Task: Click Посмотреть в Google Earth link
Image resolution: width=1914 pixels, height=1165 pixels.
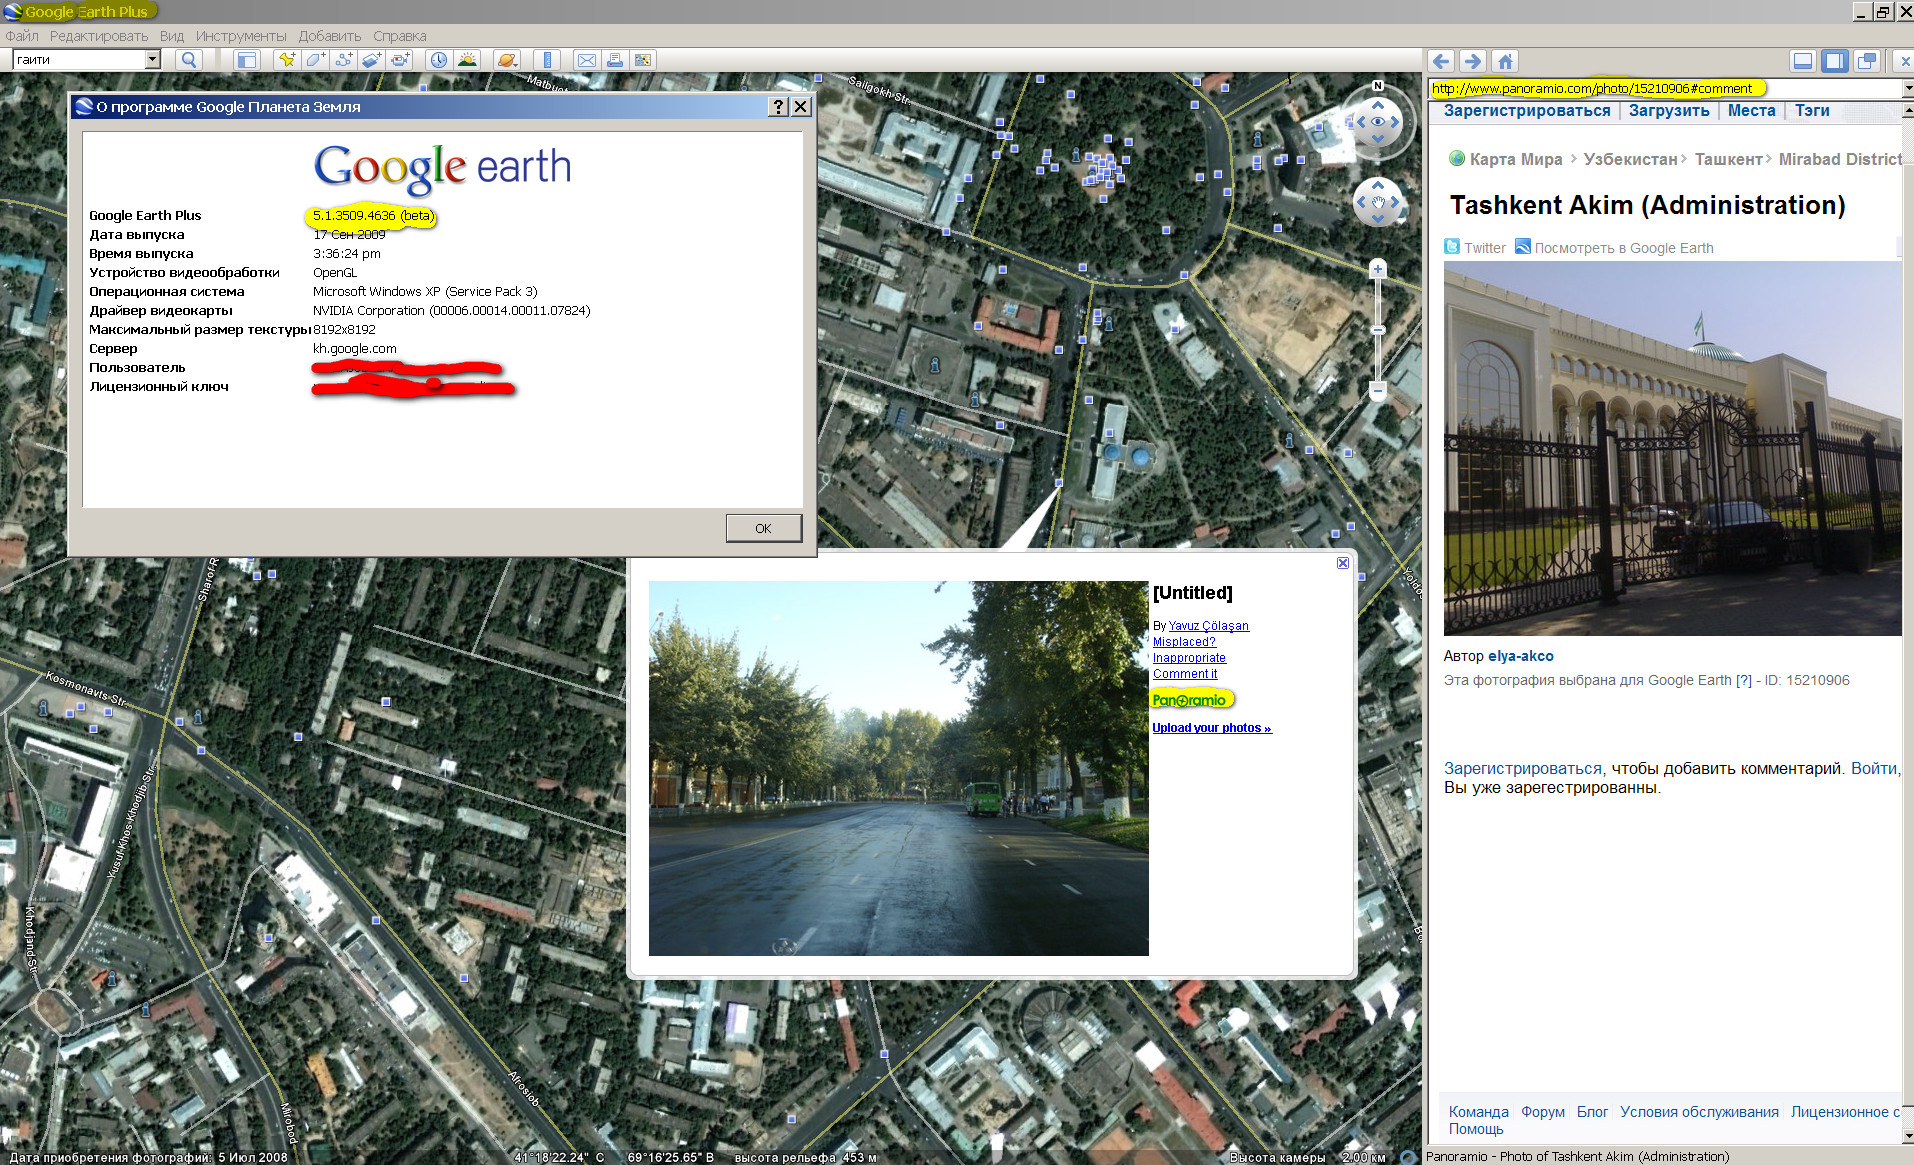Action: [x=1624, y=248]
